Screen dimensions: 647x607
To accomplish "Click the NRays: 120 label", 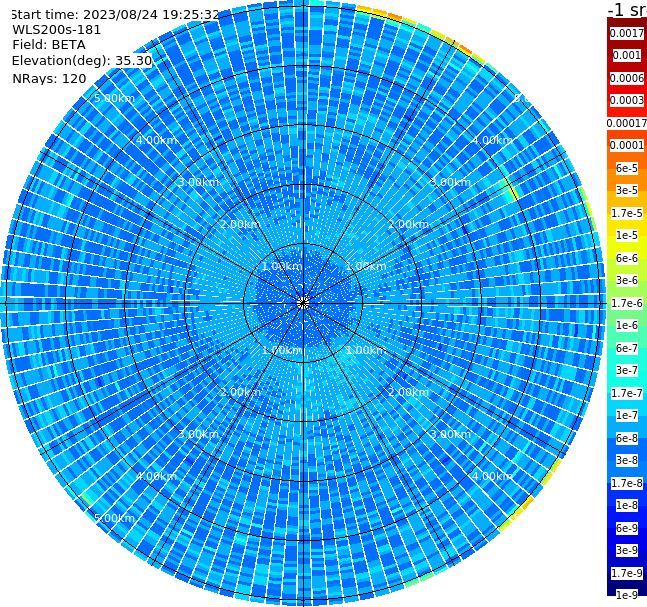I will (49, 78).
